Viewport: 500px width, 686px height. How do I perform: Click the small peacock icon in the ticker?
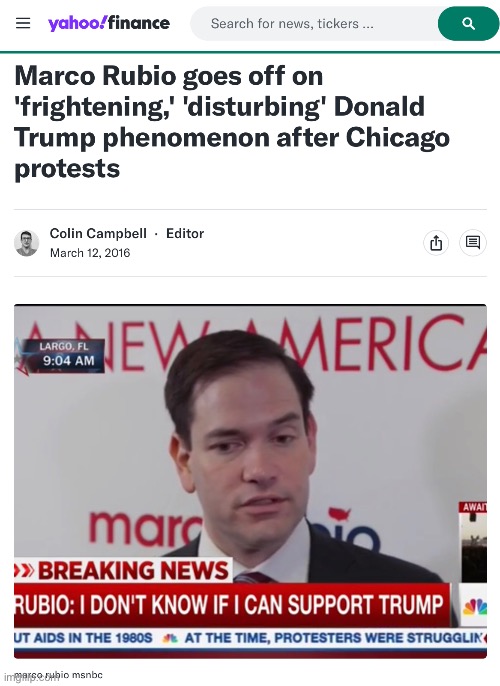[170, 638]
